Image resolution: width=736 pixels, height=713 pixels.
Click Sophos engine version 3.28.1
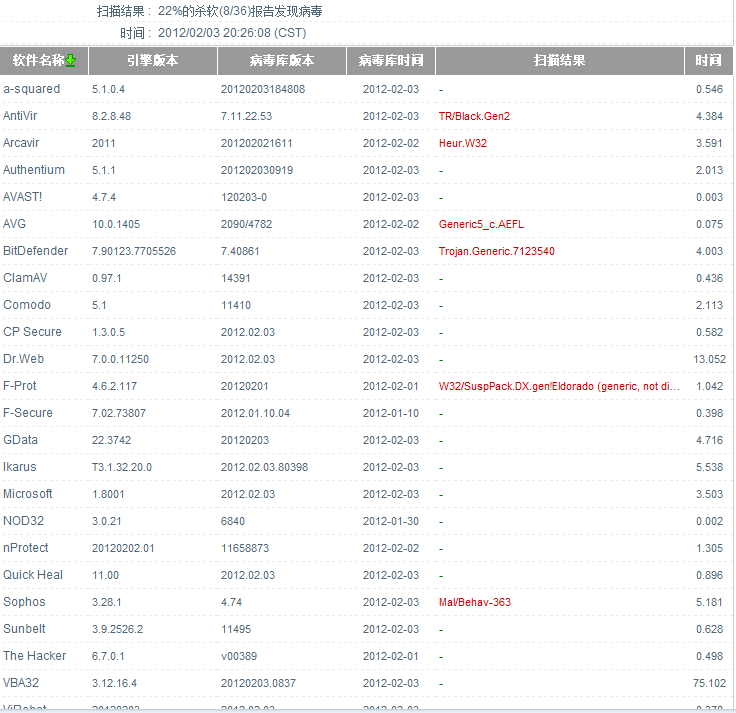tap(107, 602)
